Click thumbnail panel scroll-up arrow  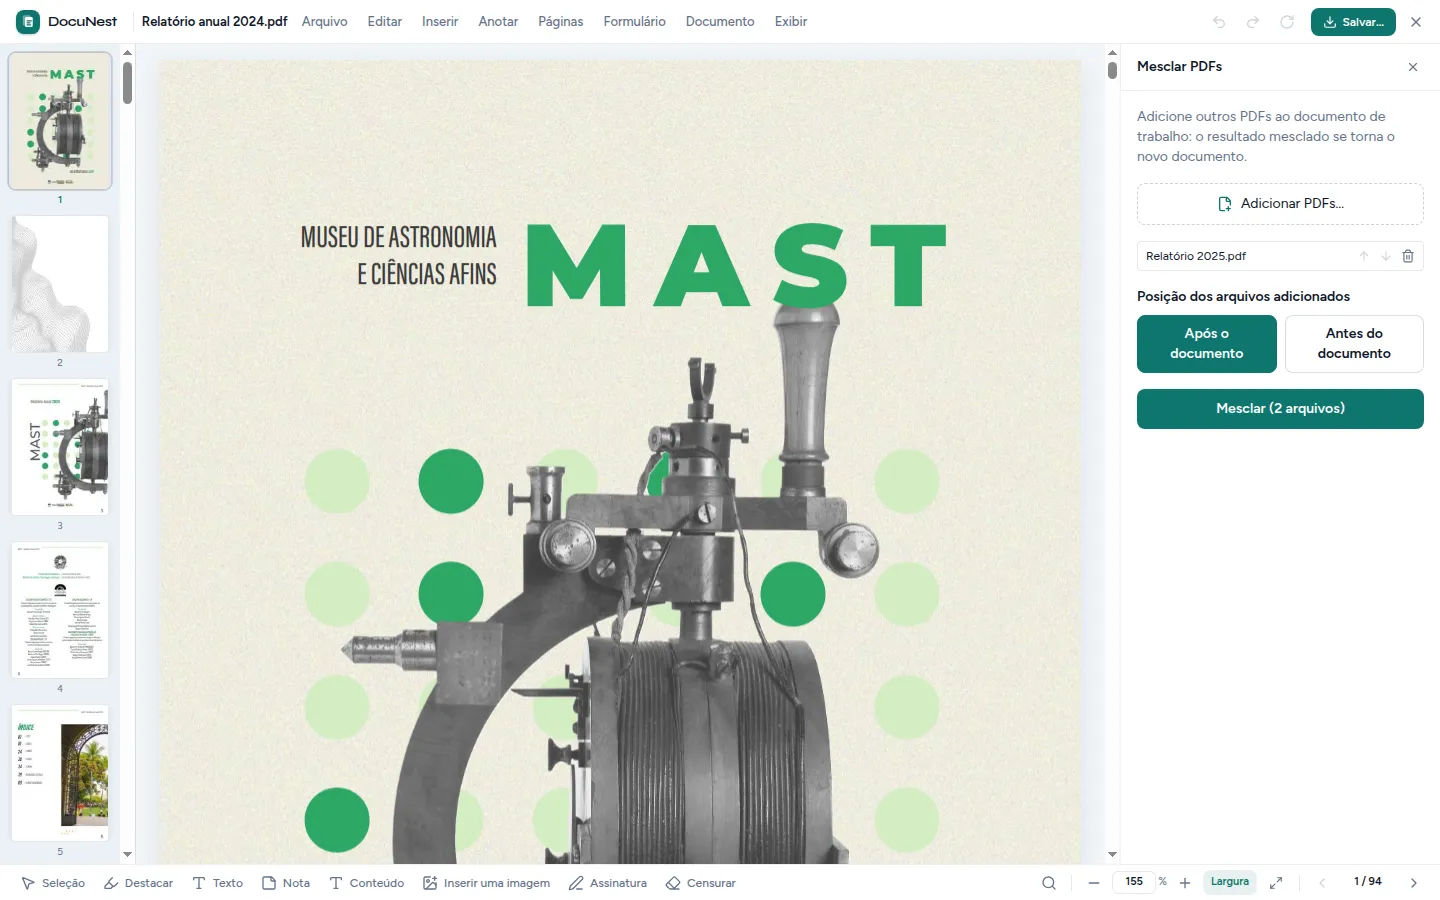click(127, 53)
